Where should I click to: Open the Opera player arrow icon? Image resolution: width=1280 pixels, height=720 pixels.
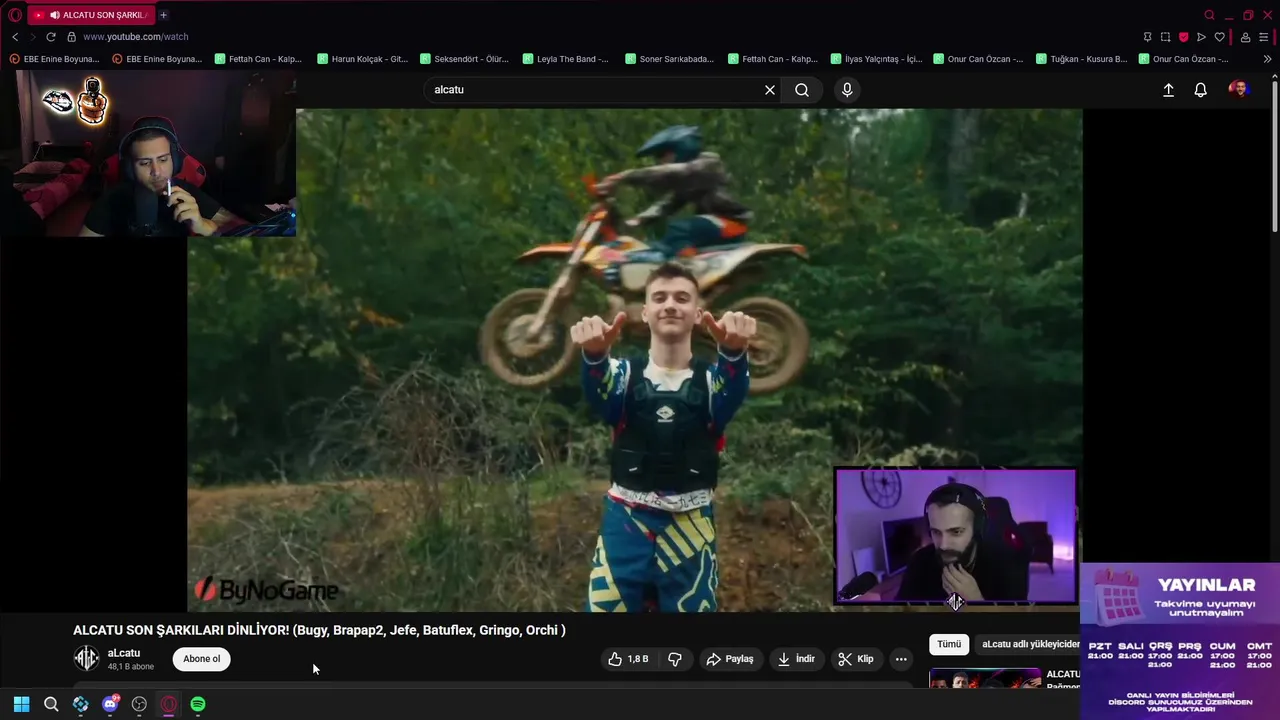pos(1201,37)
